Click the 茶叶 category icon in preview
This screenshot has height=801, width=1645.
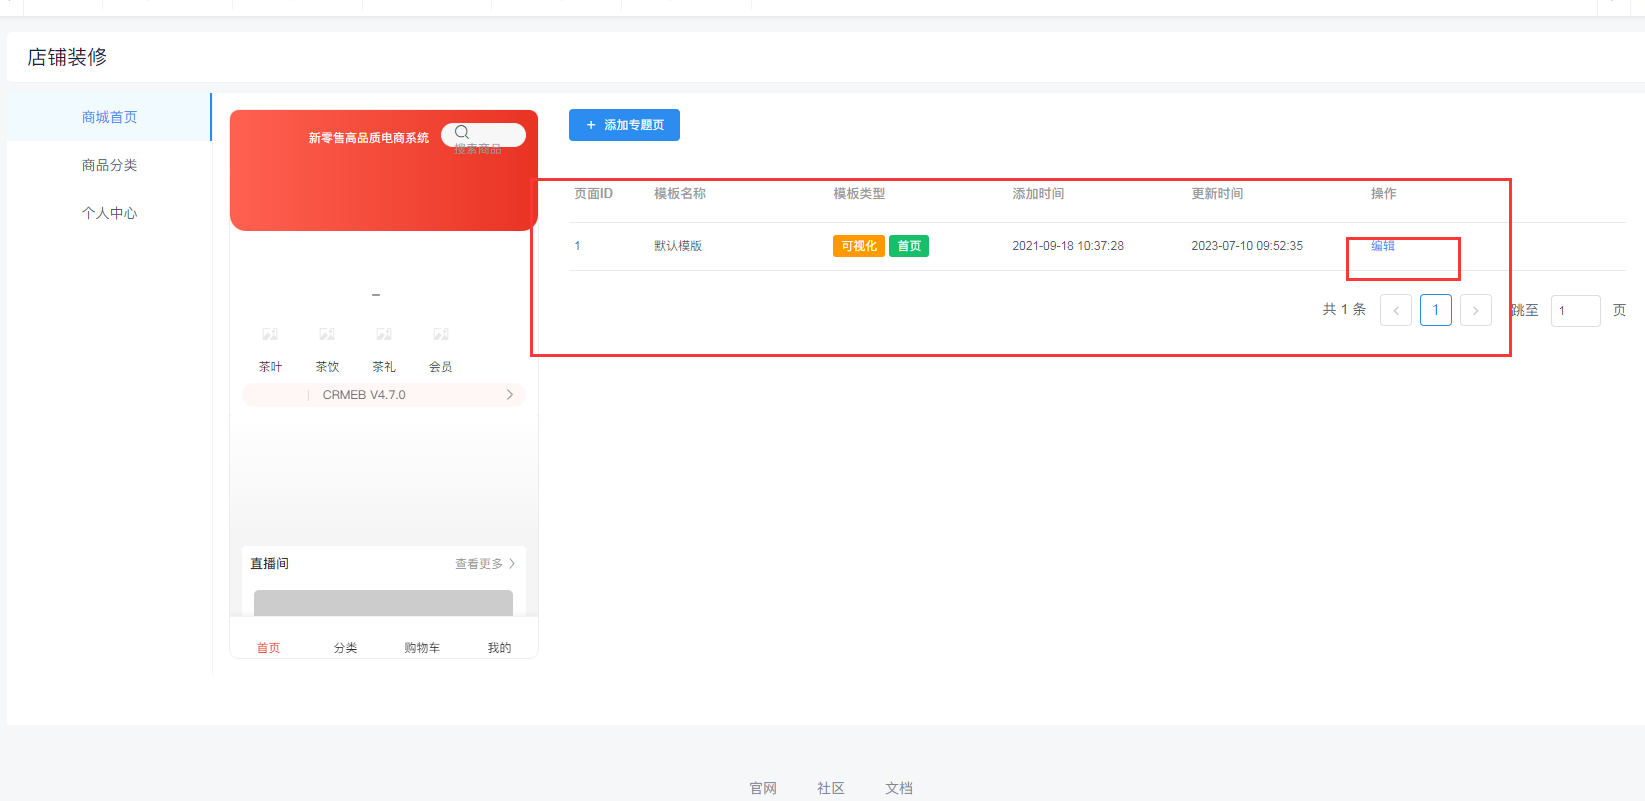click(270, 334)
